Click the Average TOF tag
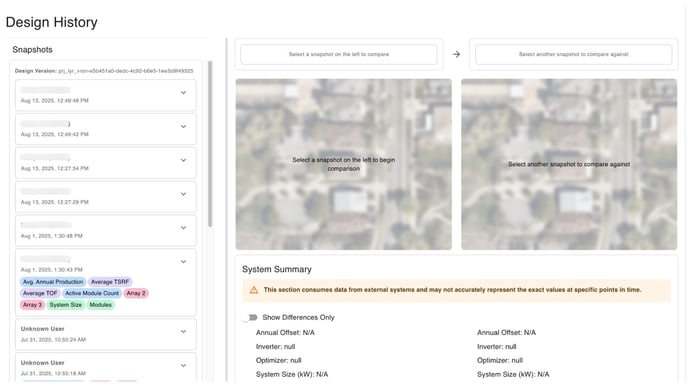Image resolution: width=688 pixels, height=387 pixels. click(x=40, y=293)
